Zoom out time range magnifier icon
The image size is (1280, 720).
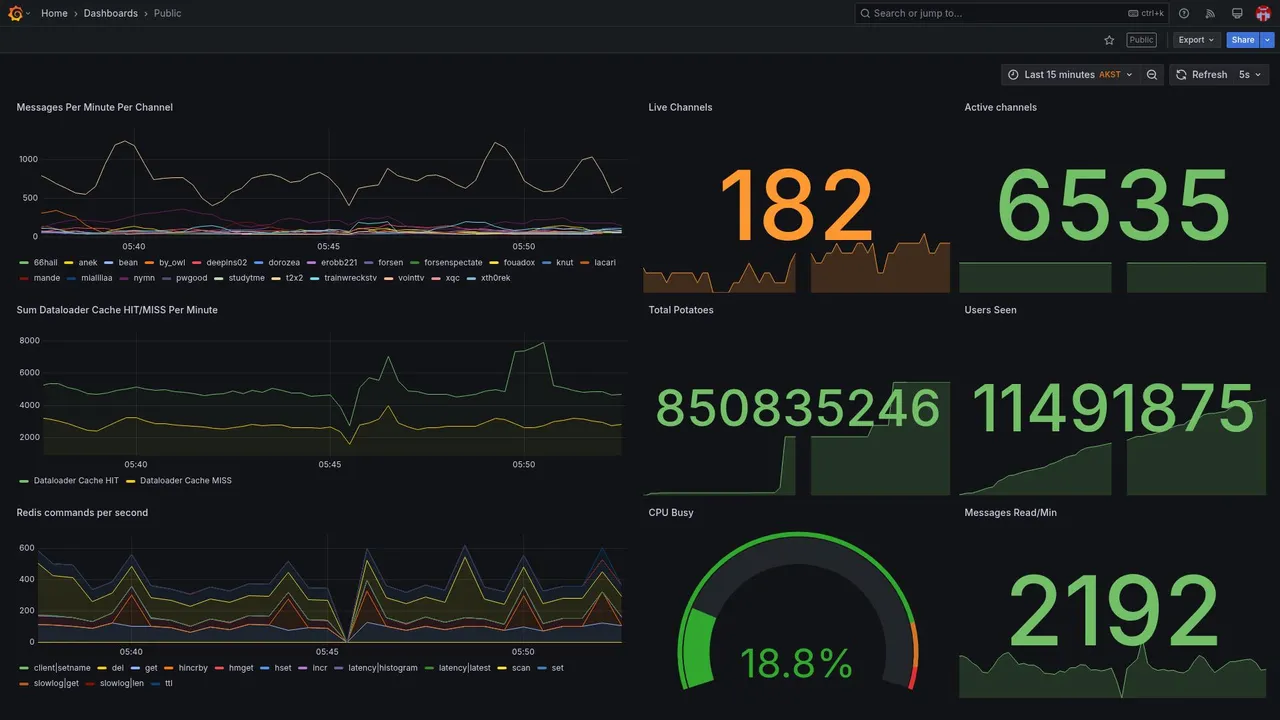click(1152, 75)
